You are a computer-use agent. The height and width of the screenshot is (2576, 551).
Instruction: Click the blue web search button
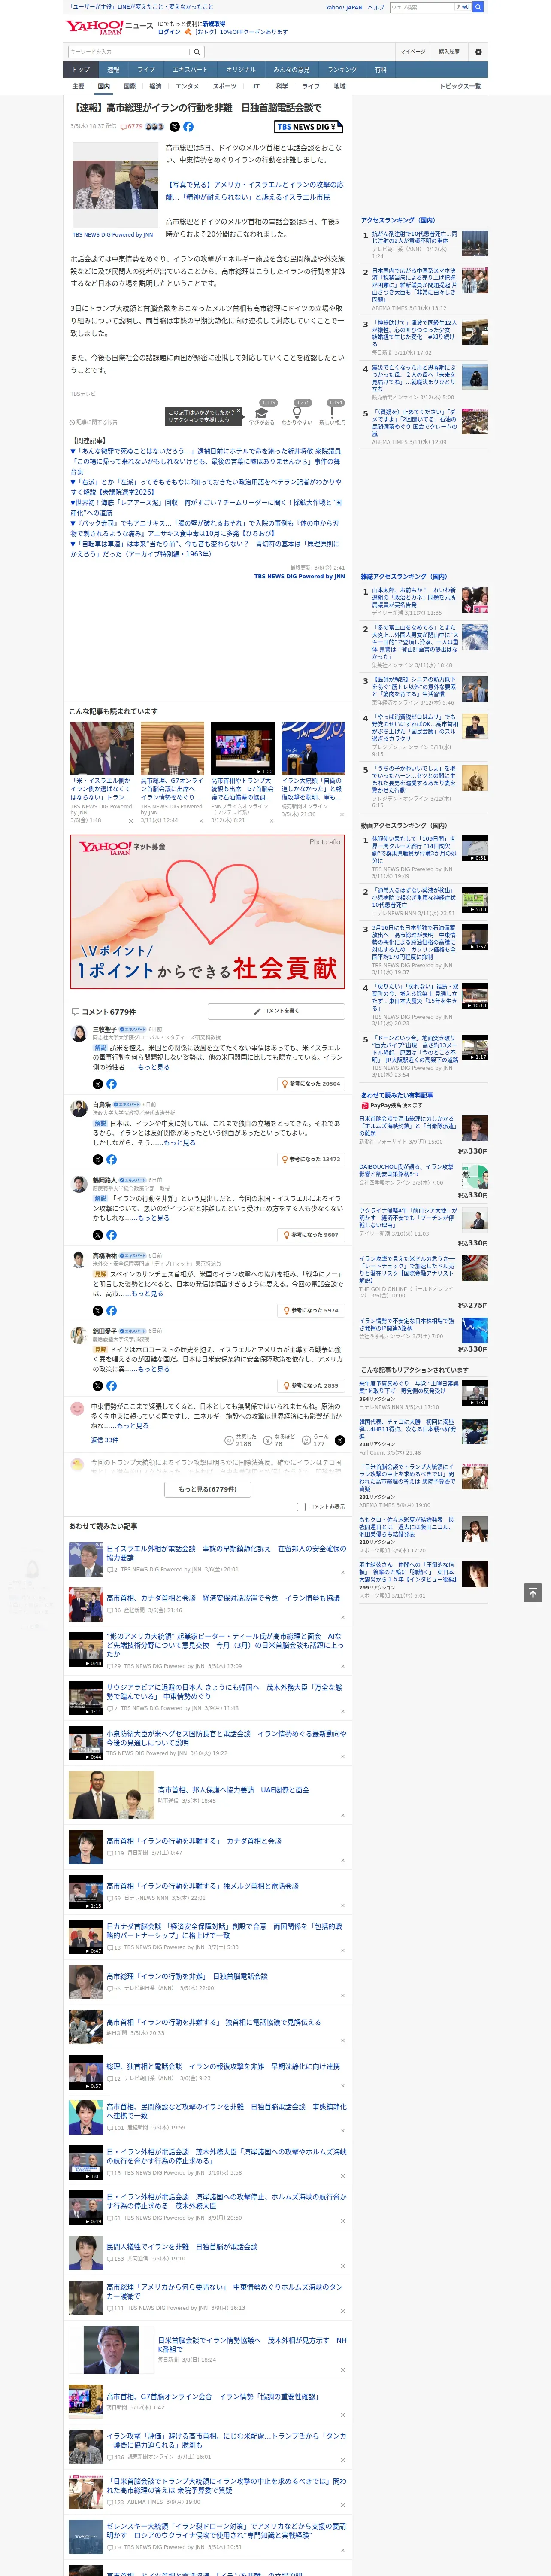[x=478, y=7]
